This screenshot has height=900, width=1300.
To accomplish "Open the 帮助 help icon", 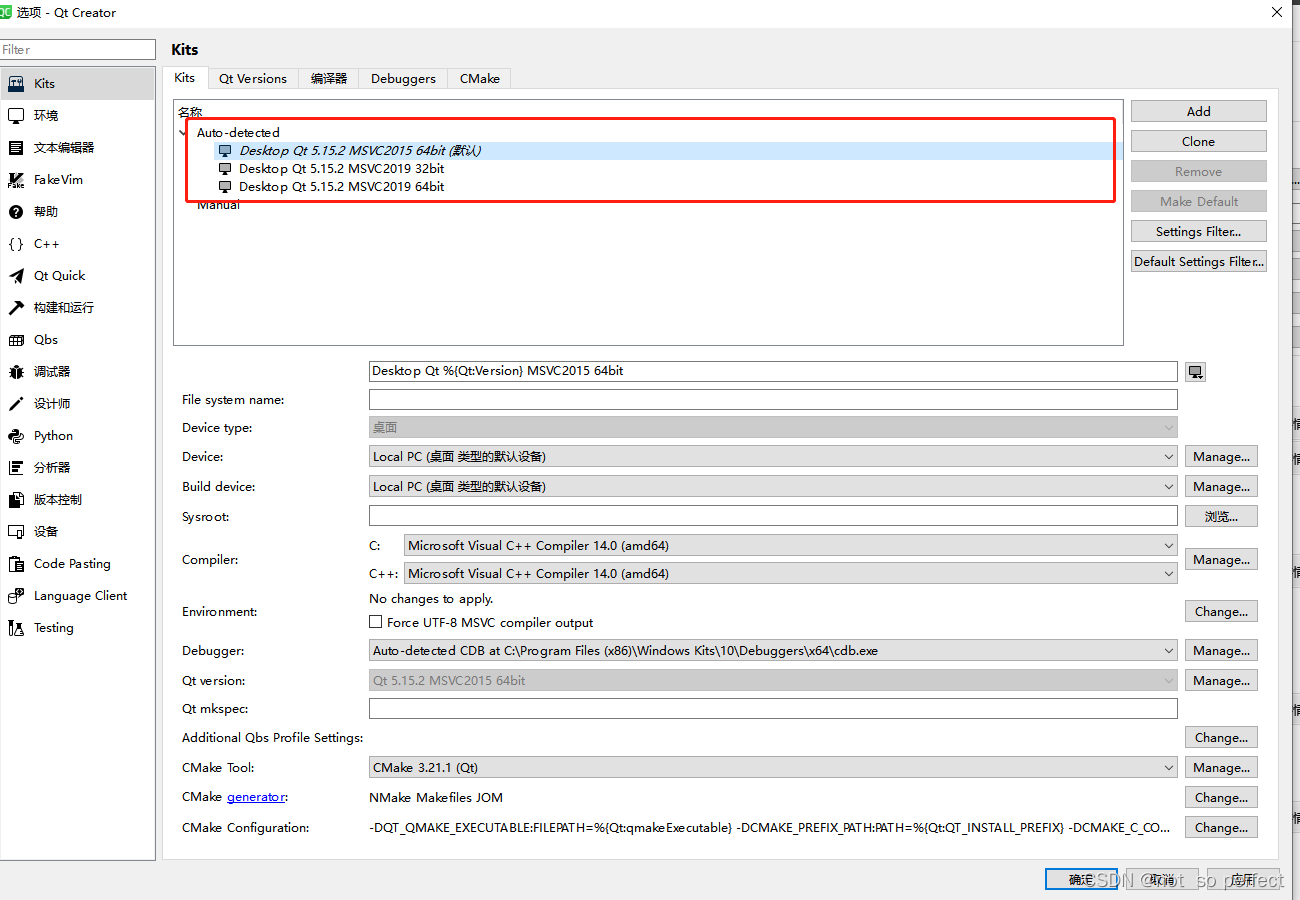I will pyautogui.click(x=15, y=211).
